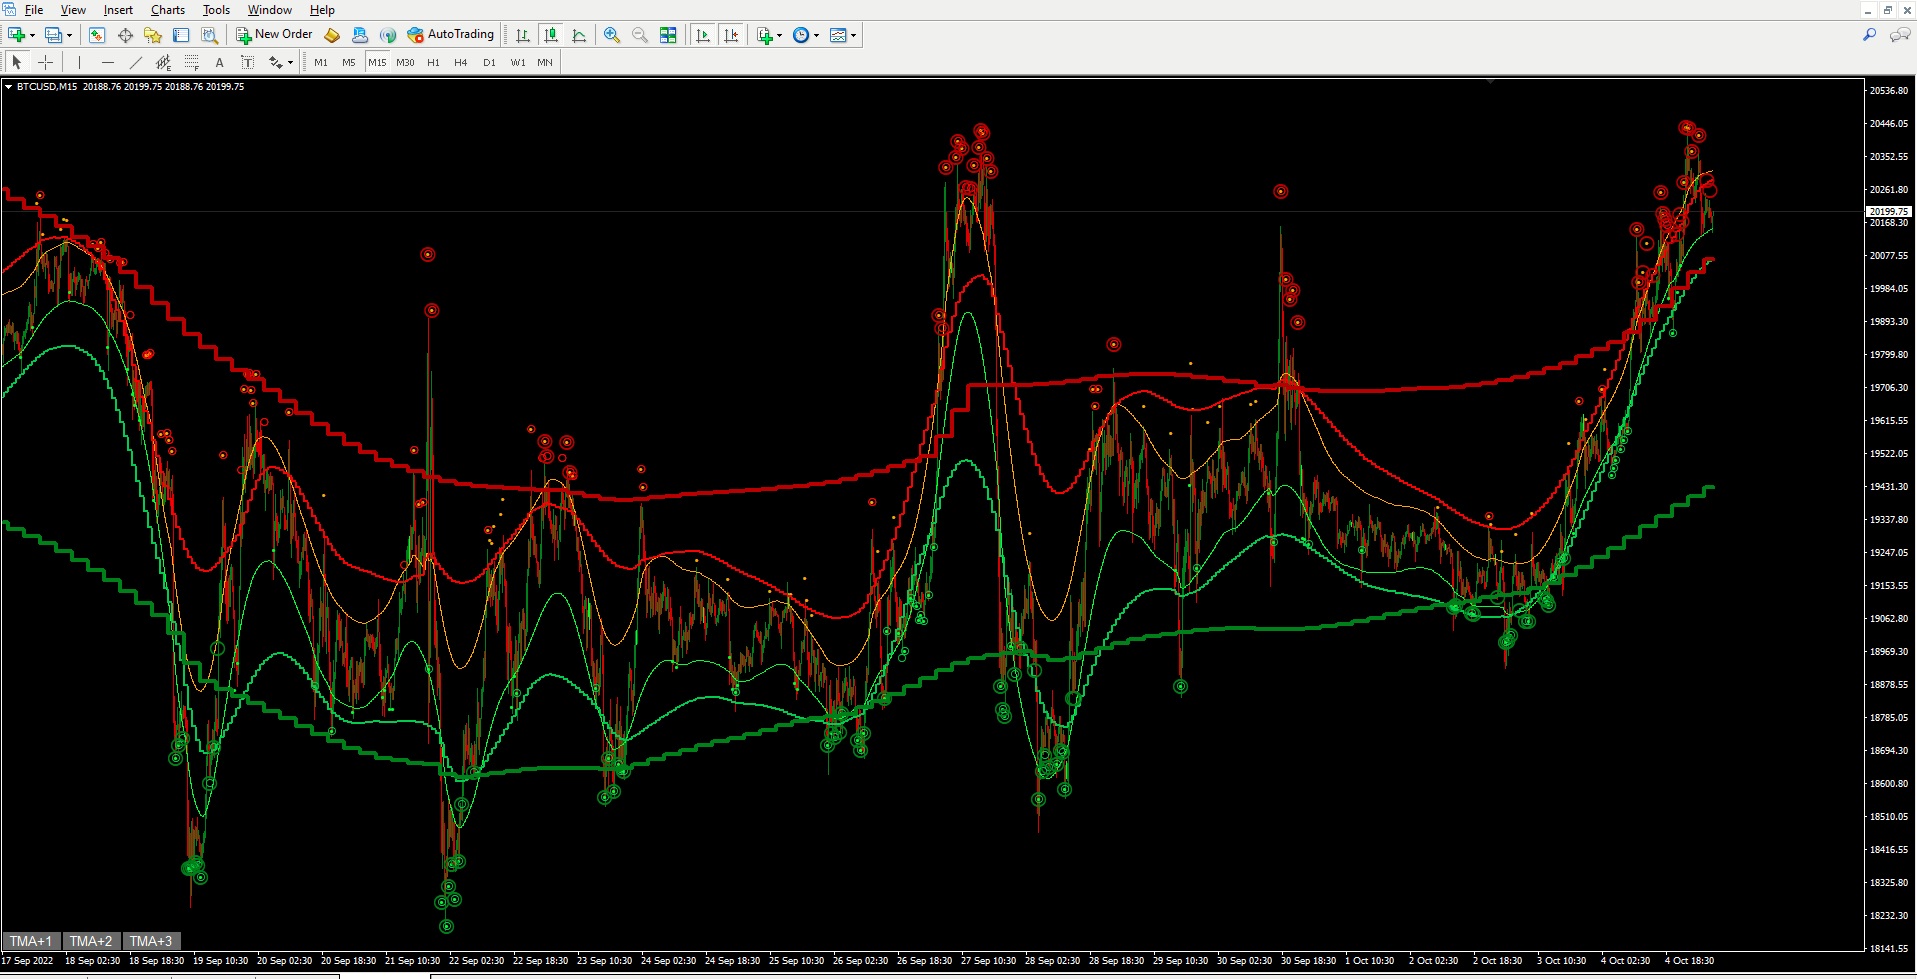
Task: Open the Templates icon
Action: pos(838,35)
